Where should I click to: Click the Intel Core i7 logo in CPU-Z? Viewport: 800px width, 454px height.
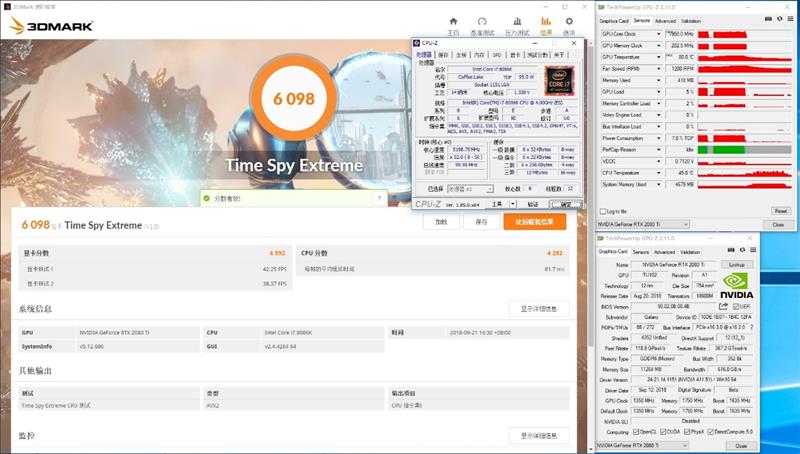click(x=559, y=81)
